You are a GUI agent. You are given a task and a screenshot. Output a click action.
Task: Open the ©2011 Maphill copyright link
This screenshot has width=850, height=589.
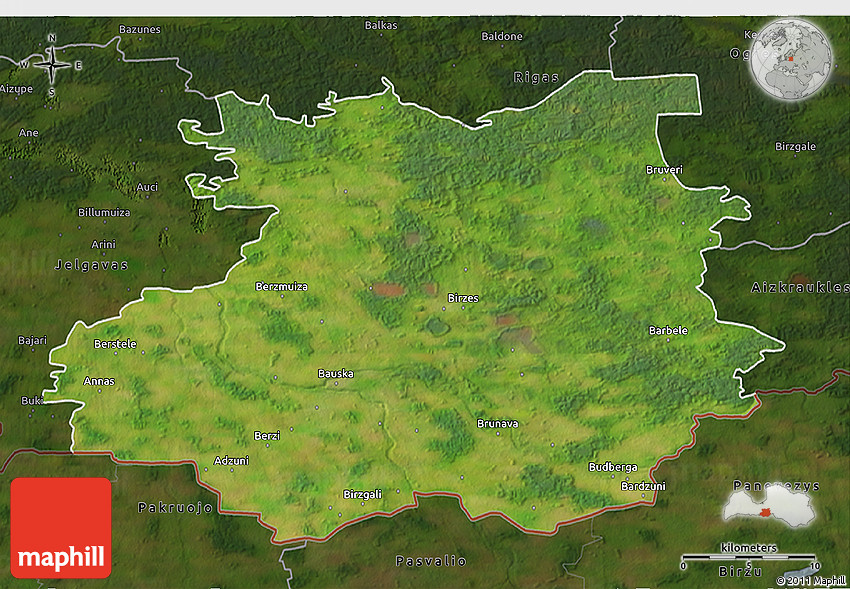(x=810, y=580)
